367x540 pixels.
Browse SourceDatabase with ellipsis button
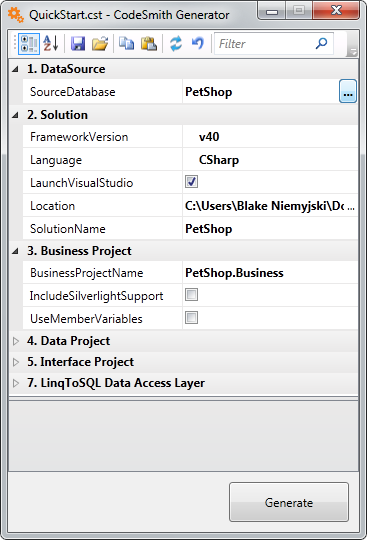click(348, 91)
